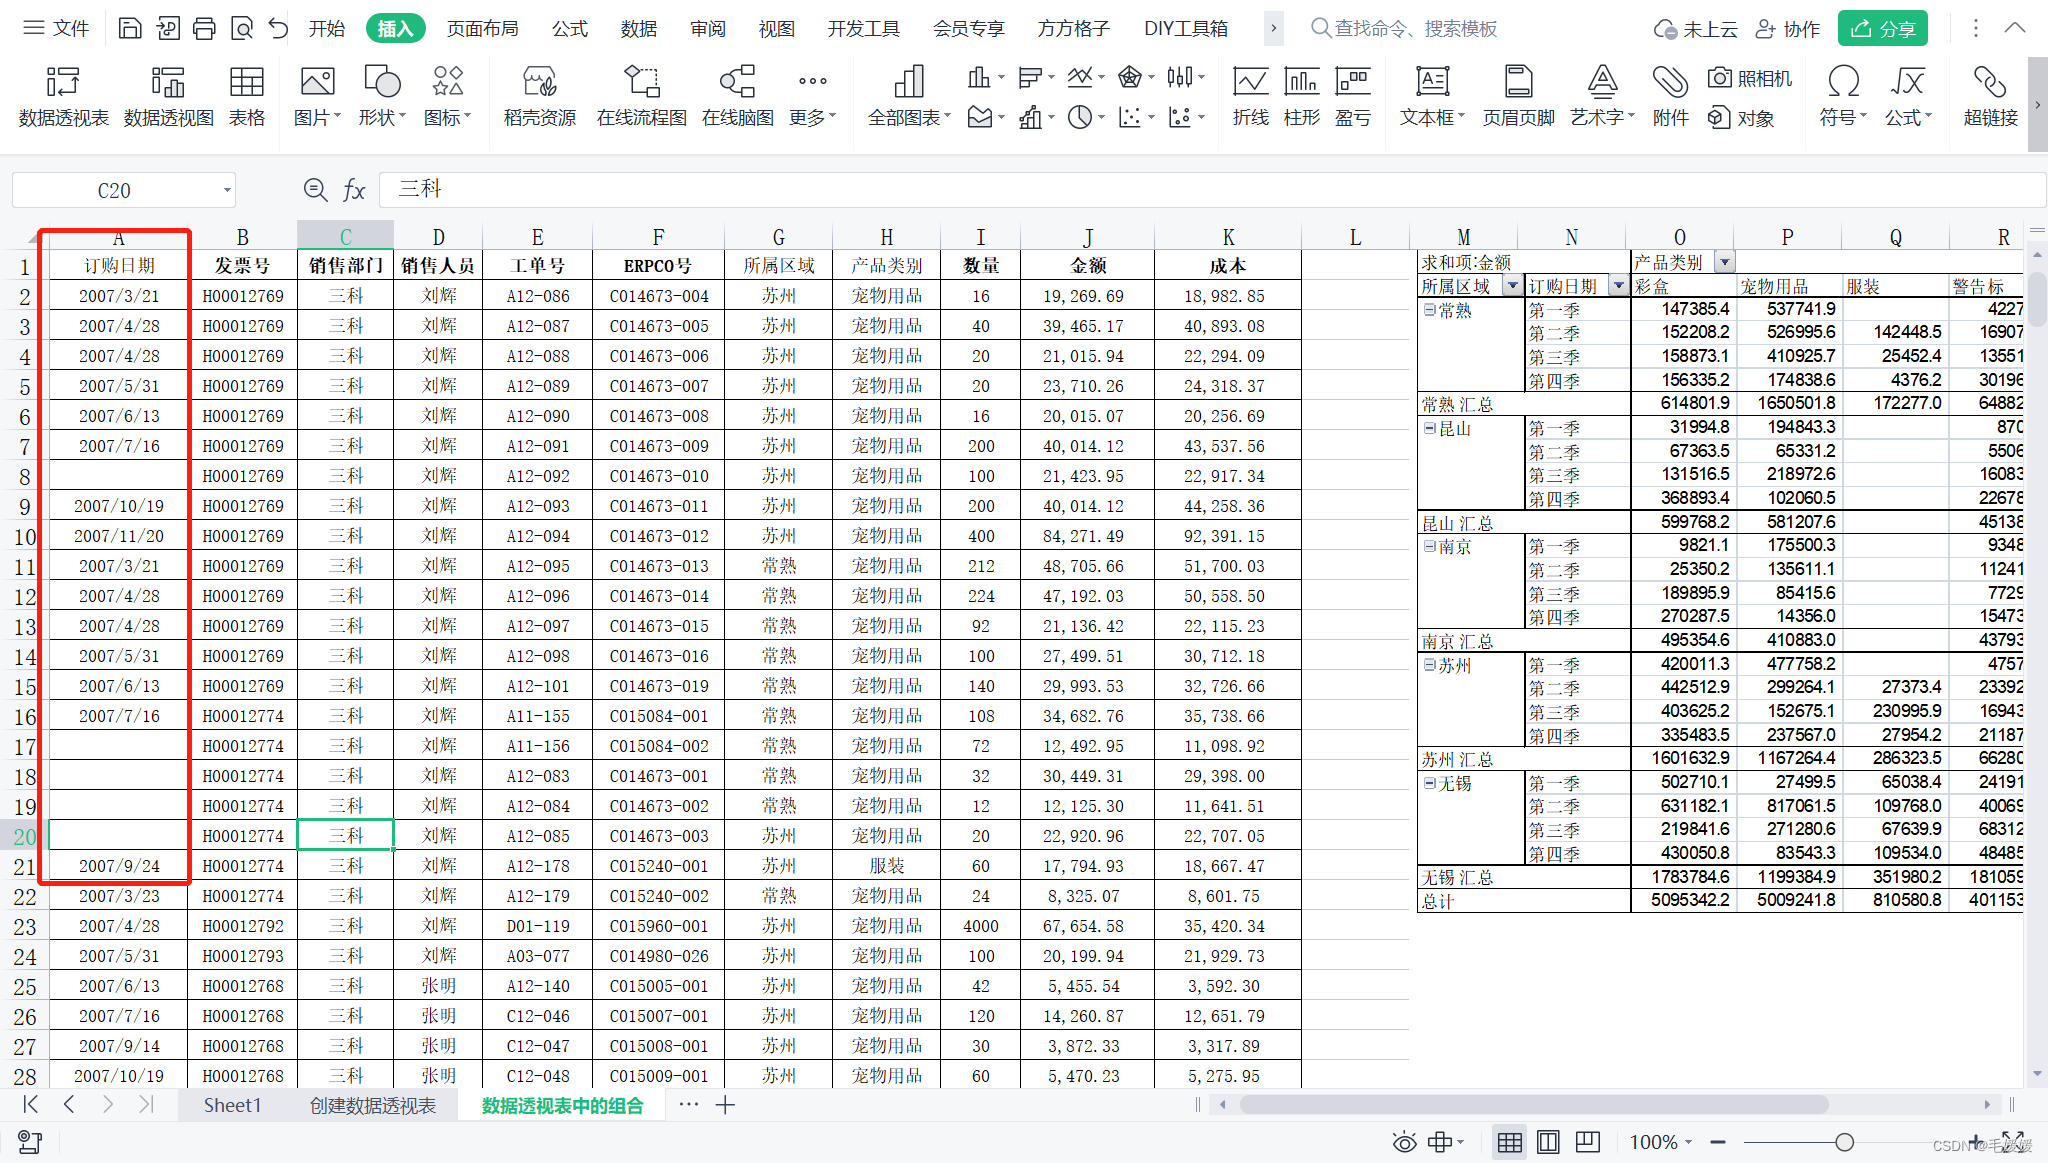Open the 开发工具 ribbon tab
Screen dimensions: 2048x1163
tap(864, 28)
